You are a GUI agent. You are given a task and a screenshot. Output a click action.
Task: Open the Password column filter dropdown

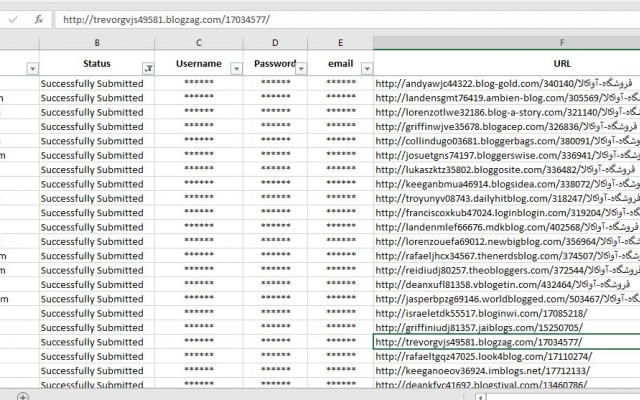click(x=301, y=69)
